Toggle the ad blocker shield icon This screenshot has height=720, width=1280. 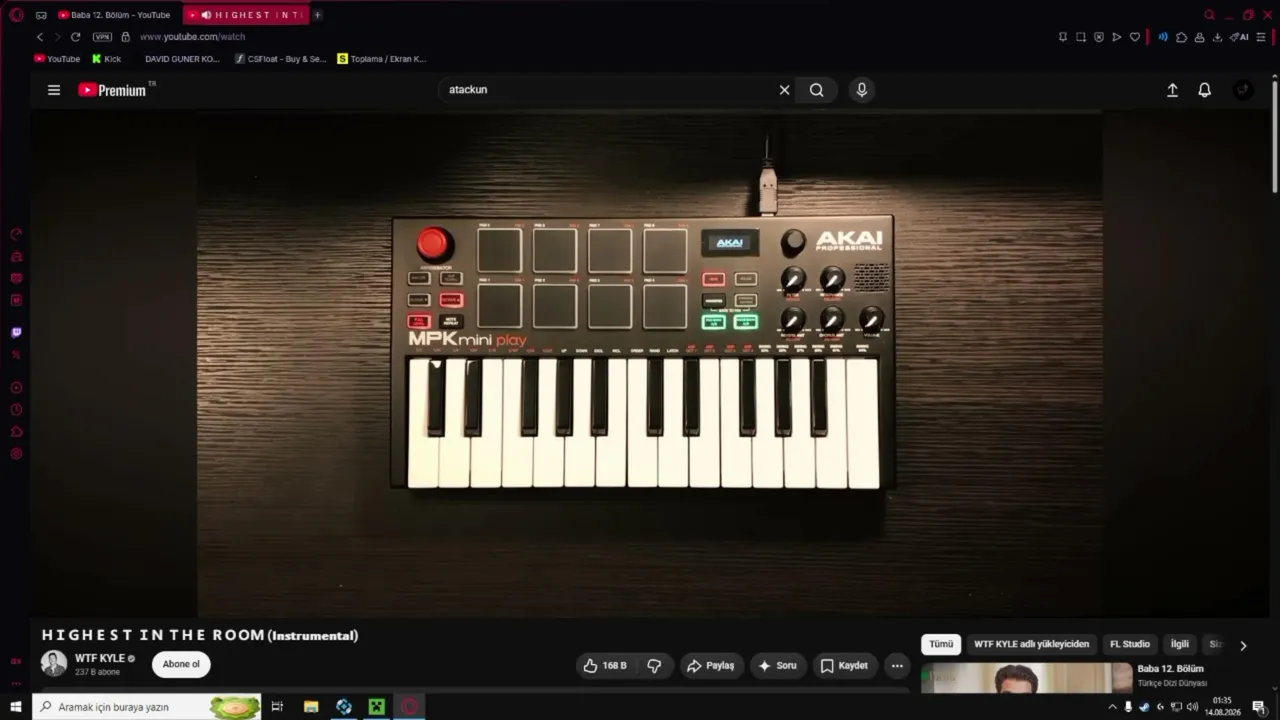(x=1099, y=37)
